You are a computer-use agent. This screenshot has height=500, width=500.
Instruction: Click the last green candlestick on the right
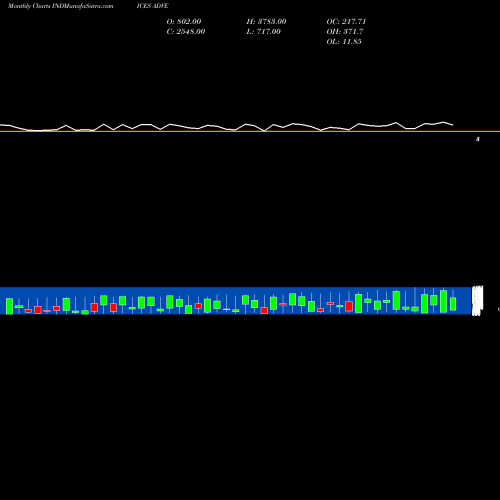(x=453, y=303)
